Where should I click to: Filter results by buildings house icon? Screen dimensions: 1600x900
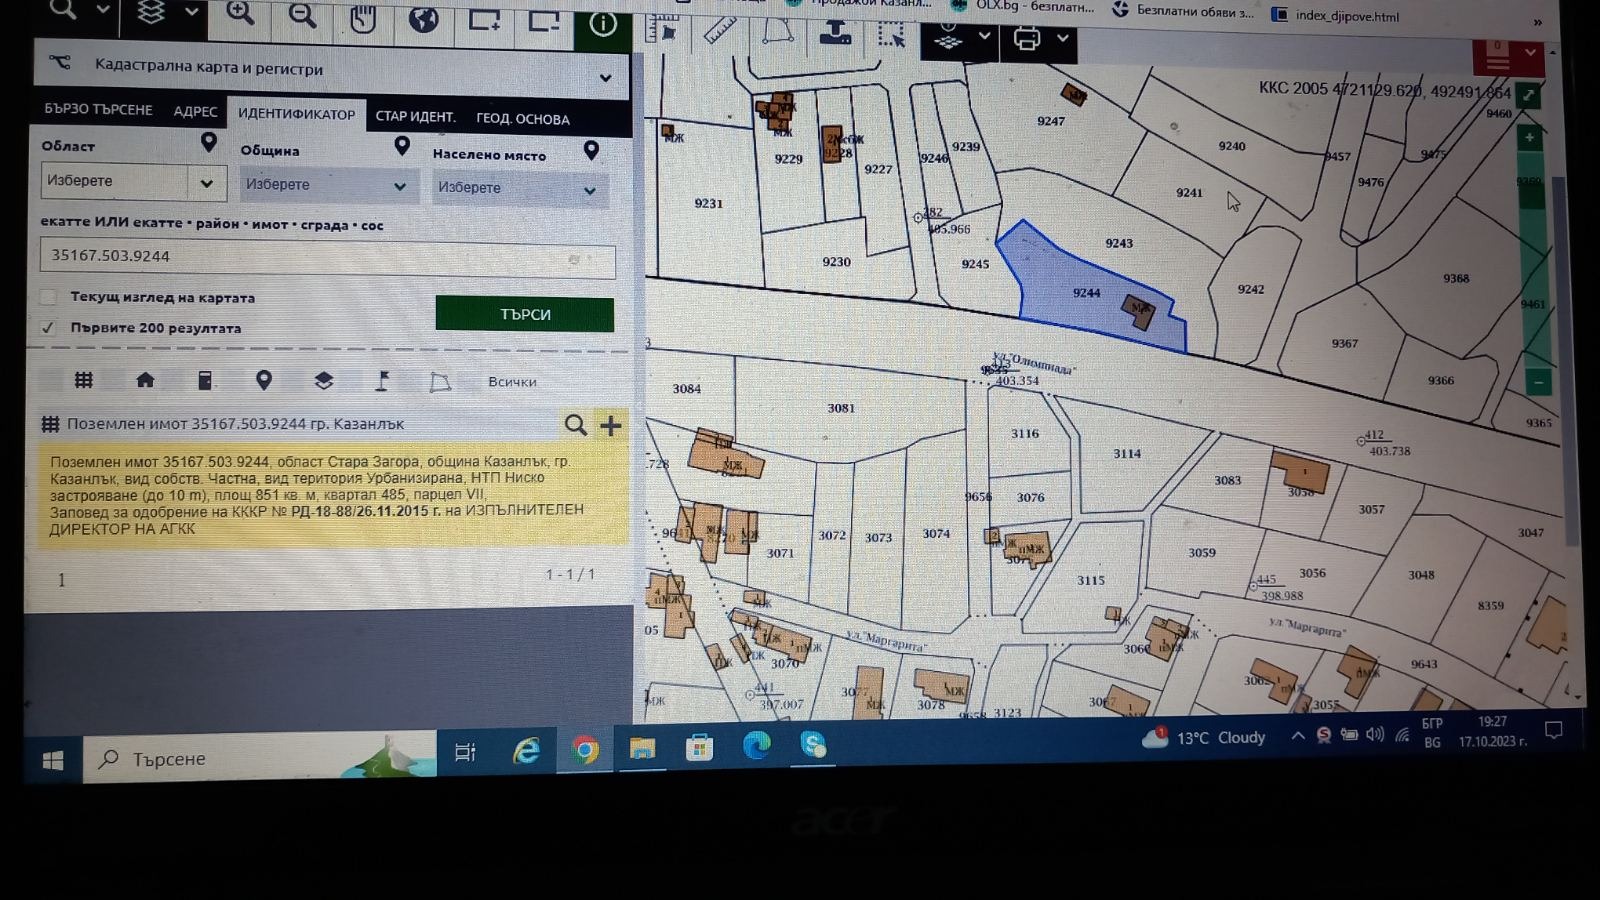coord(145,380)
